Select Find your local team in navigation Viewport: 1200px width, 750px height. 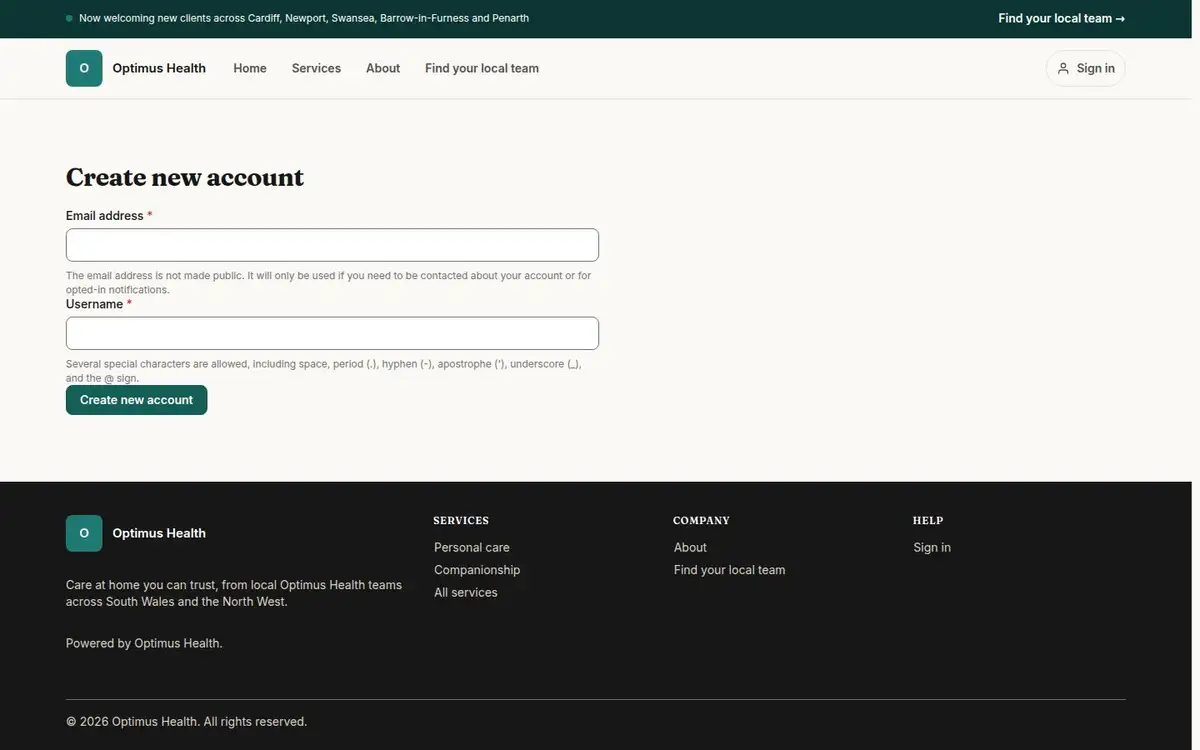[x=482, y=68]
